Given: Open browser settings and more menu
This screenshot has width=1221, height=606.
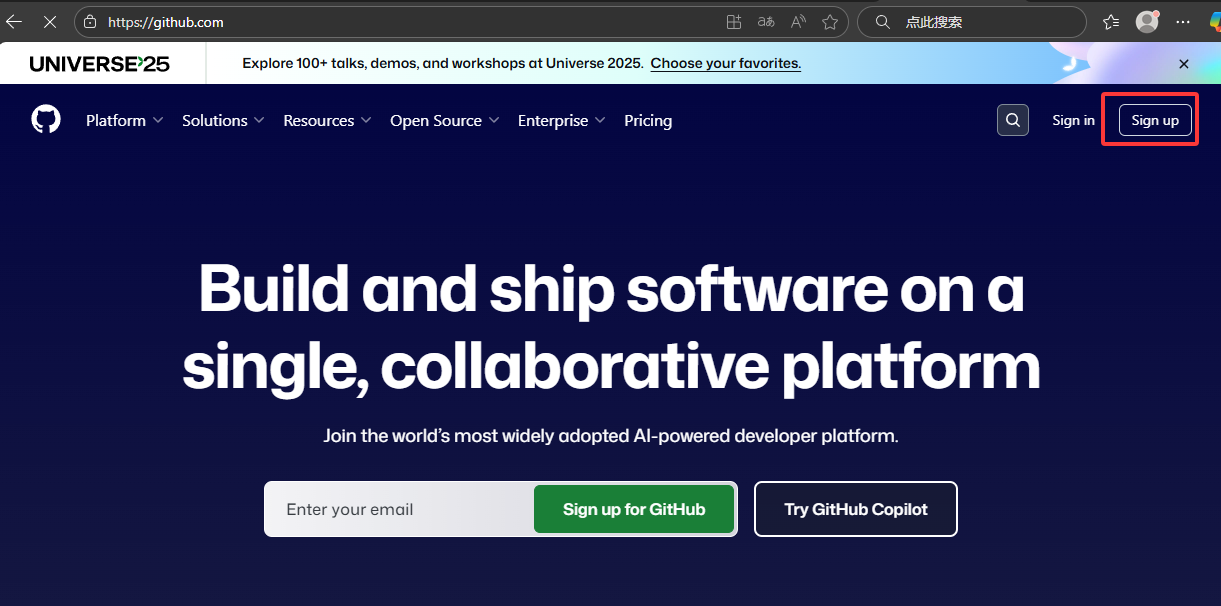Looking at the screenshot, I should pos(1183,21).
